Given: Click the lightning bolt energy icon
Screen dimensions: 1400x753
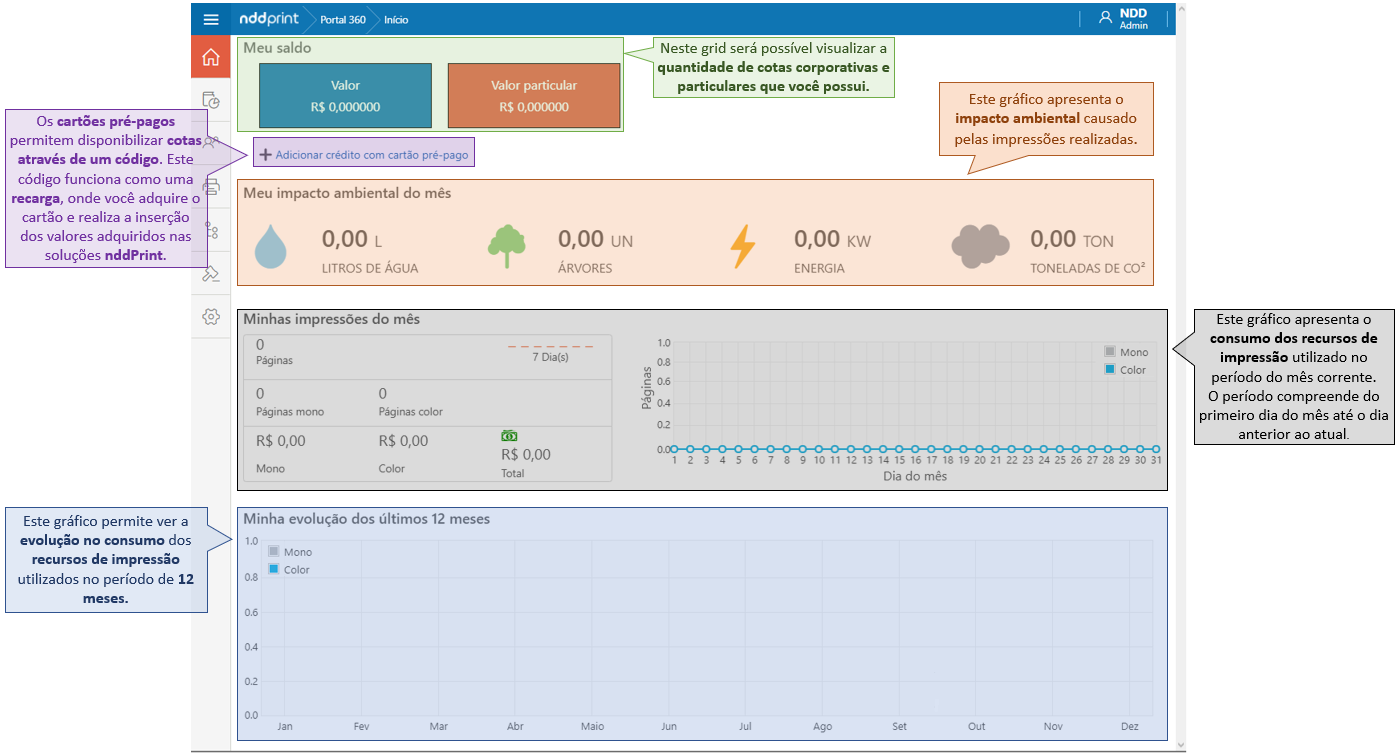Looking at the screenshot, I should pyautogui.click(x=742, y=246).
